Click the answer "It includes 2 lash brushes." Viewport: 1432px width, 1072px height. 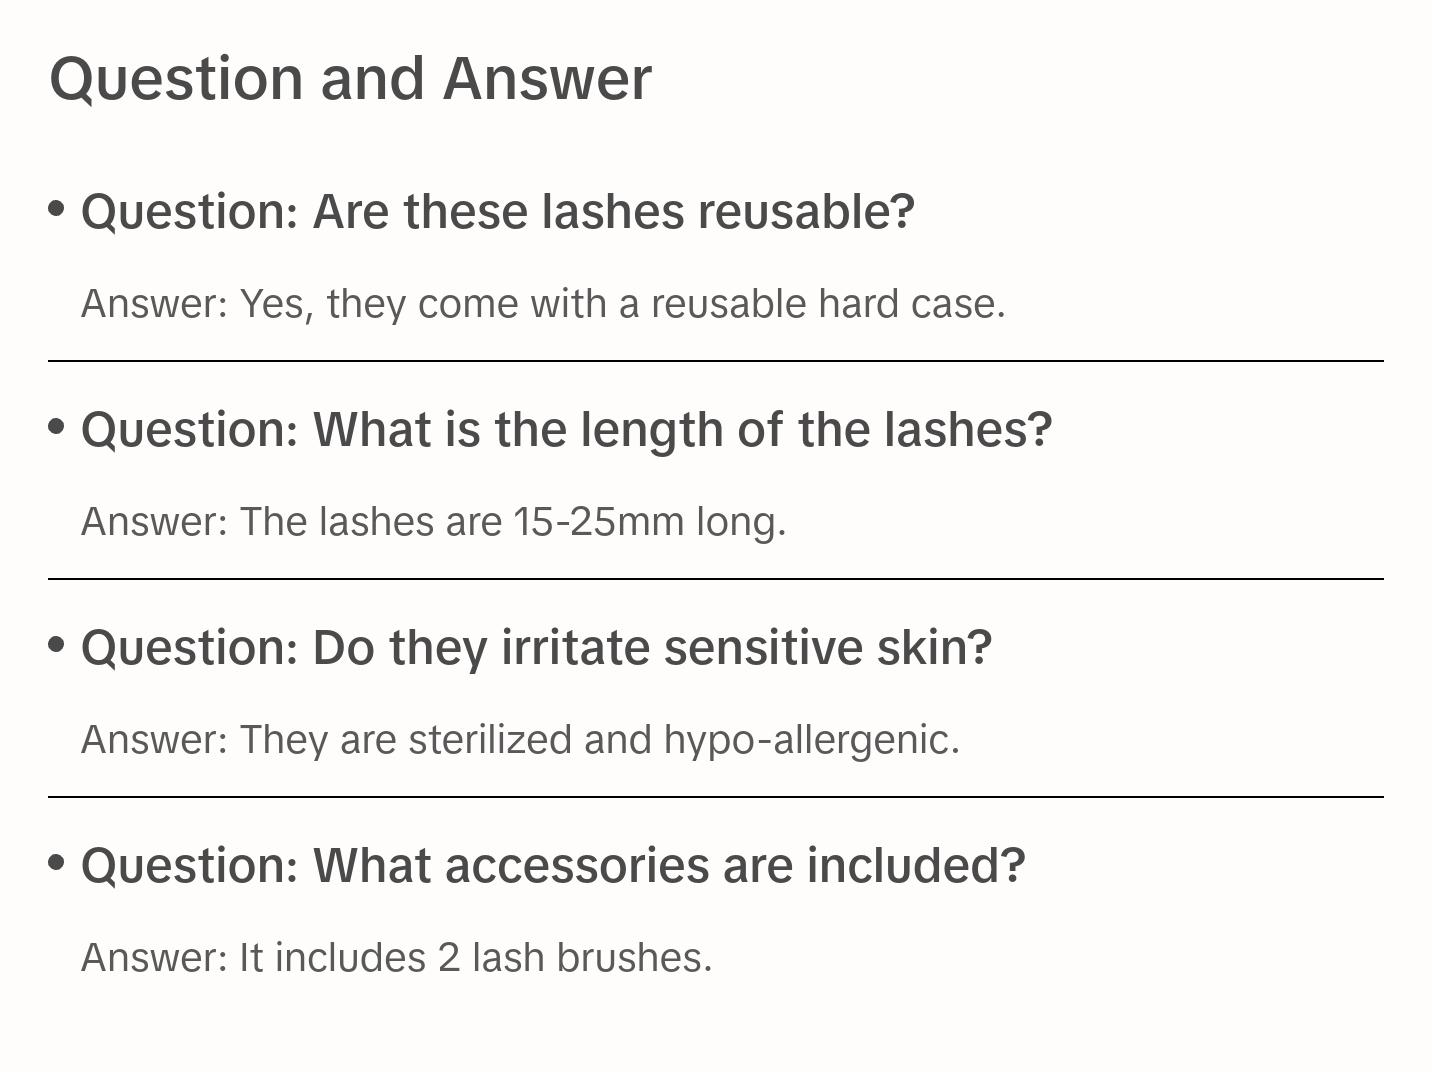coord(396,958)
